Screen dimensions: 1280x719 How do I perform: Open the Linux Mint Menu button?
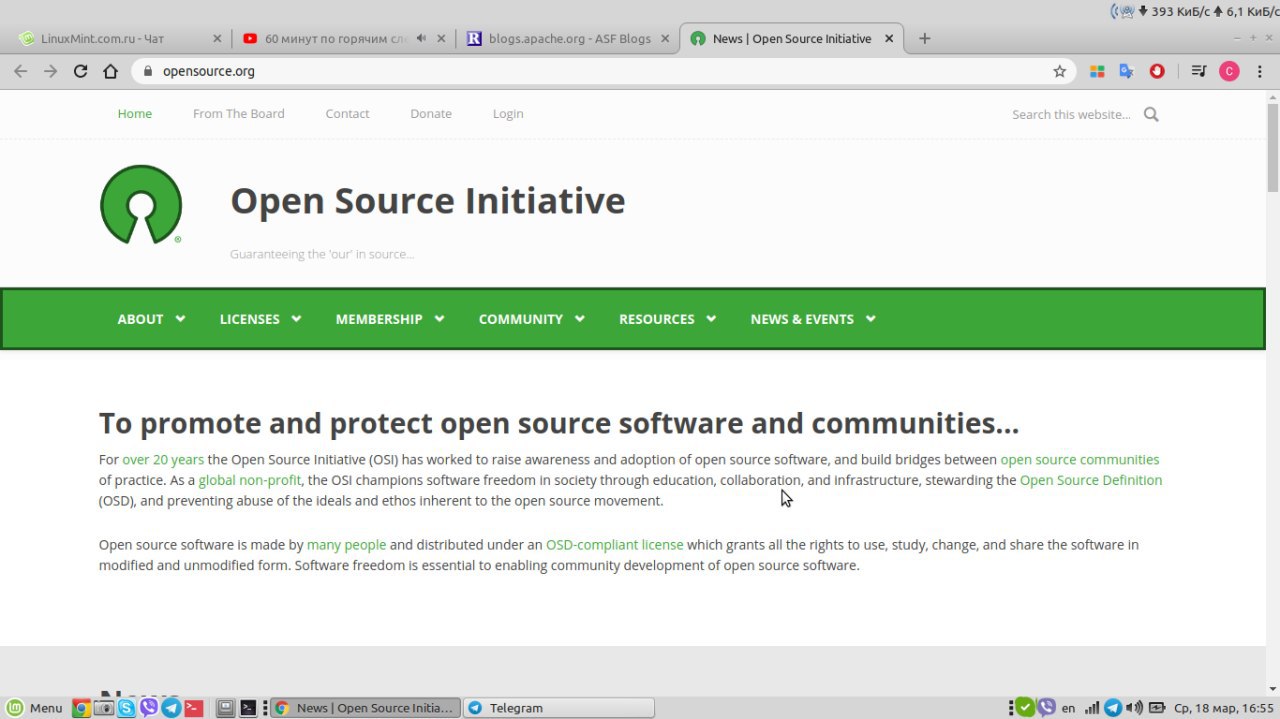tap(35, 708)
